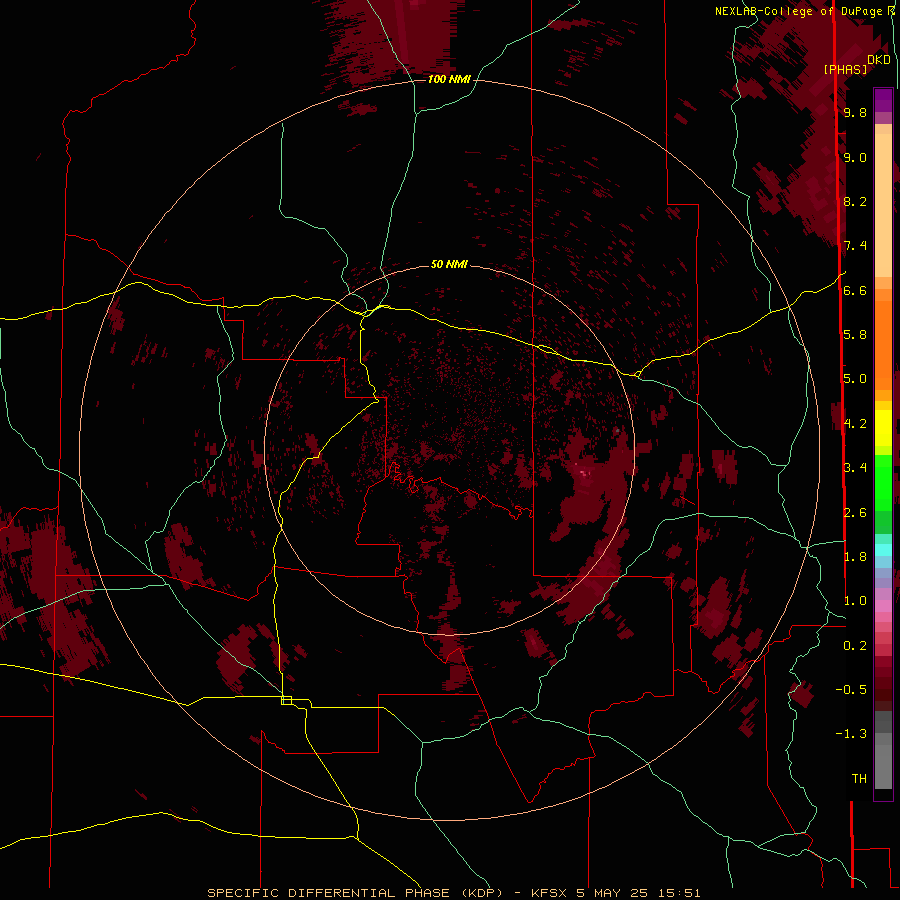Click the 1.8 value on color scale

point(855,556)
